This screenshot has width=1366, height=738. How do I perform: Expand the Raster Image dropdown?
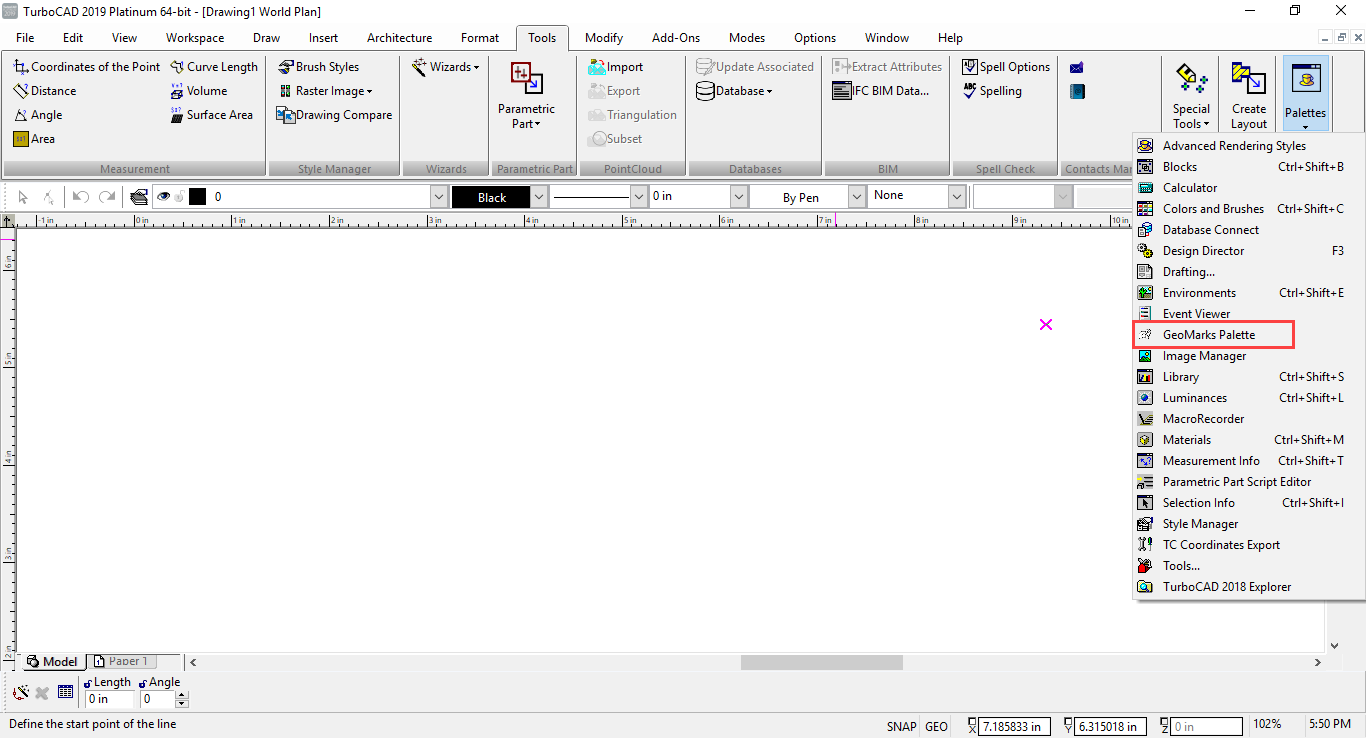click(x=326, y=91)
